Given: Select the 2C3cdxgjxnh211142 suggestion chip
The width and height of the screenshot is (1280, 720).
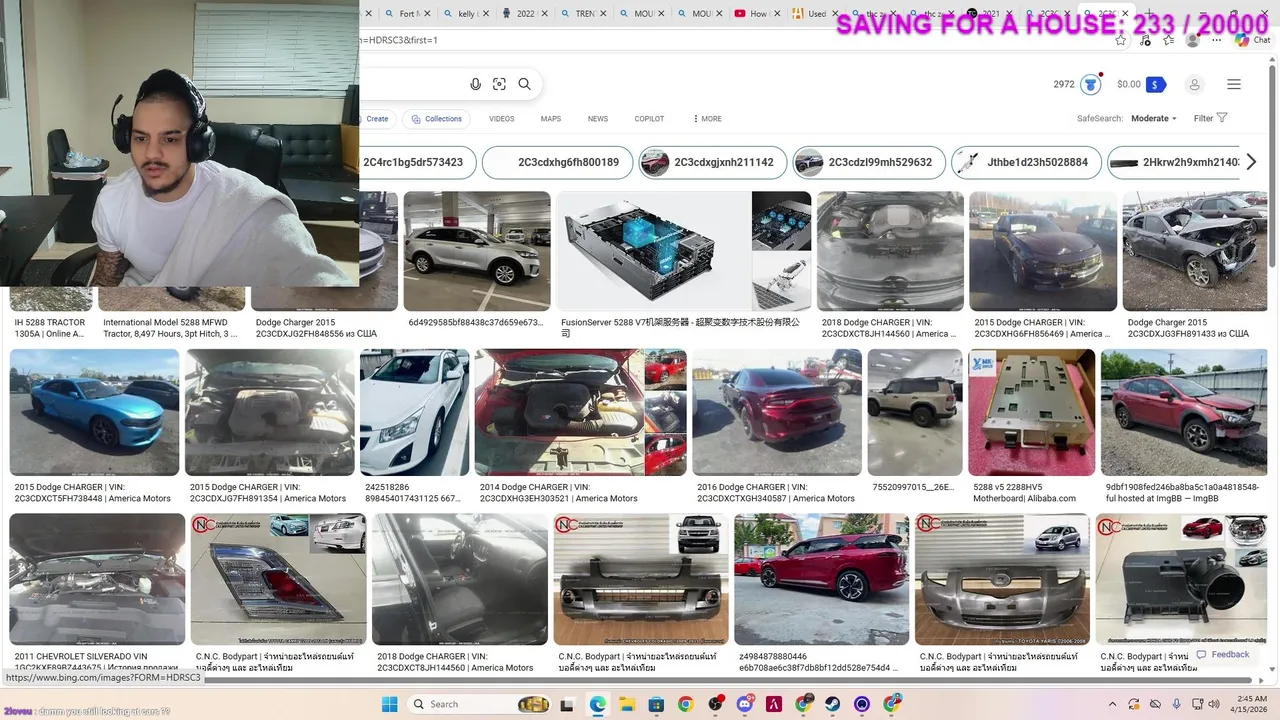Looking at the screenshot, I should 712,162.
